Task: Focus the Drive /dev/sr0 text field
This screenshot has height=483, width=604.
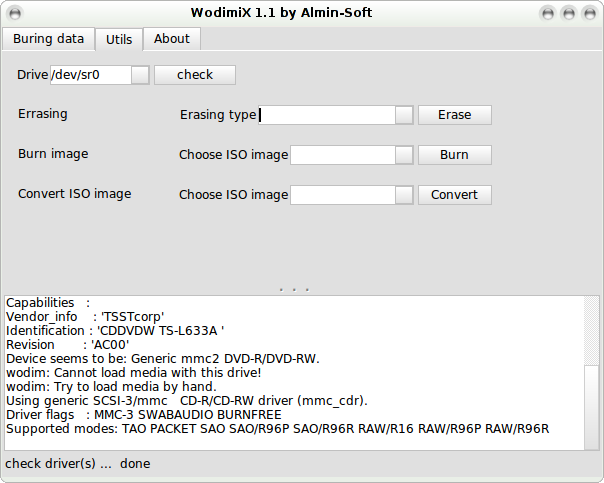Action: [91, 75]
